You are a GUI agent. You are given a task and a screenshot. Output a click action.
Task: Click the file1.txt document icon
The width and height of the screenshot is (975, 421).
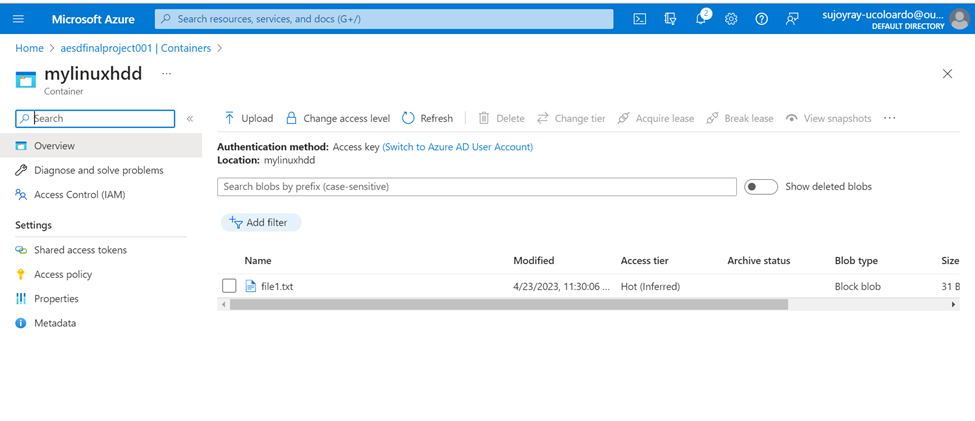tap(251, 286)
